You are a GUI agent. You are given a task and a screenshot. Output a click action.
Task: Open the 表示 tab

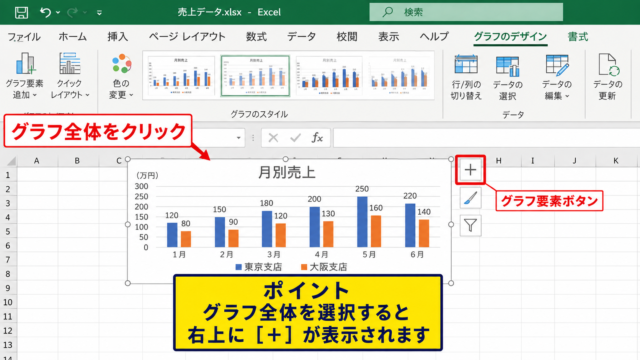pyautogui.click(x=389, y=37)
